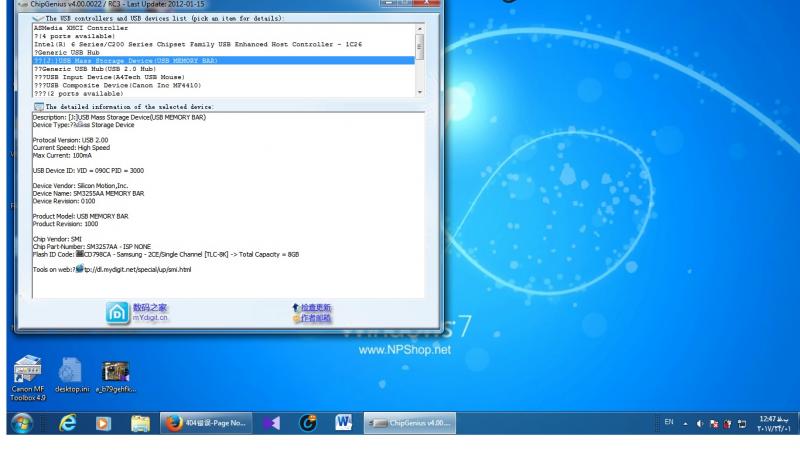The height and width of the screenshot is (450, 800).
Task: Switch to the Firefox 404 page taskbar button
Action: [x=206, y=423]
